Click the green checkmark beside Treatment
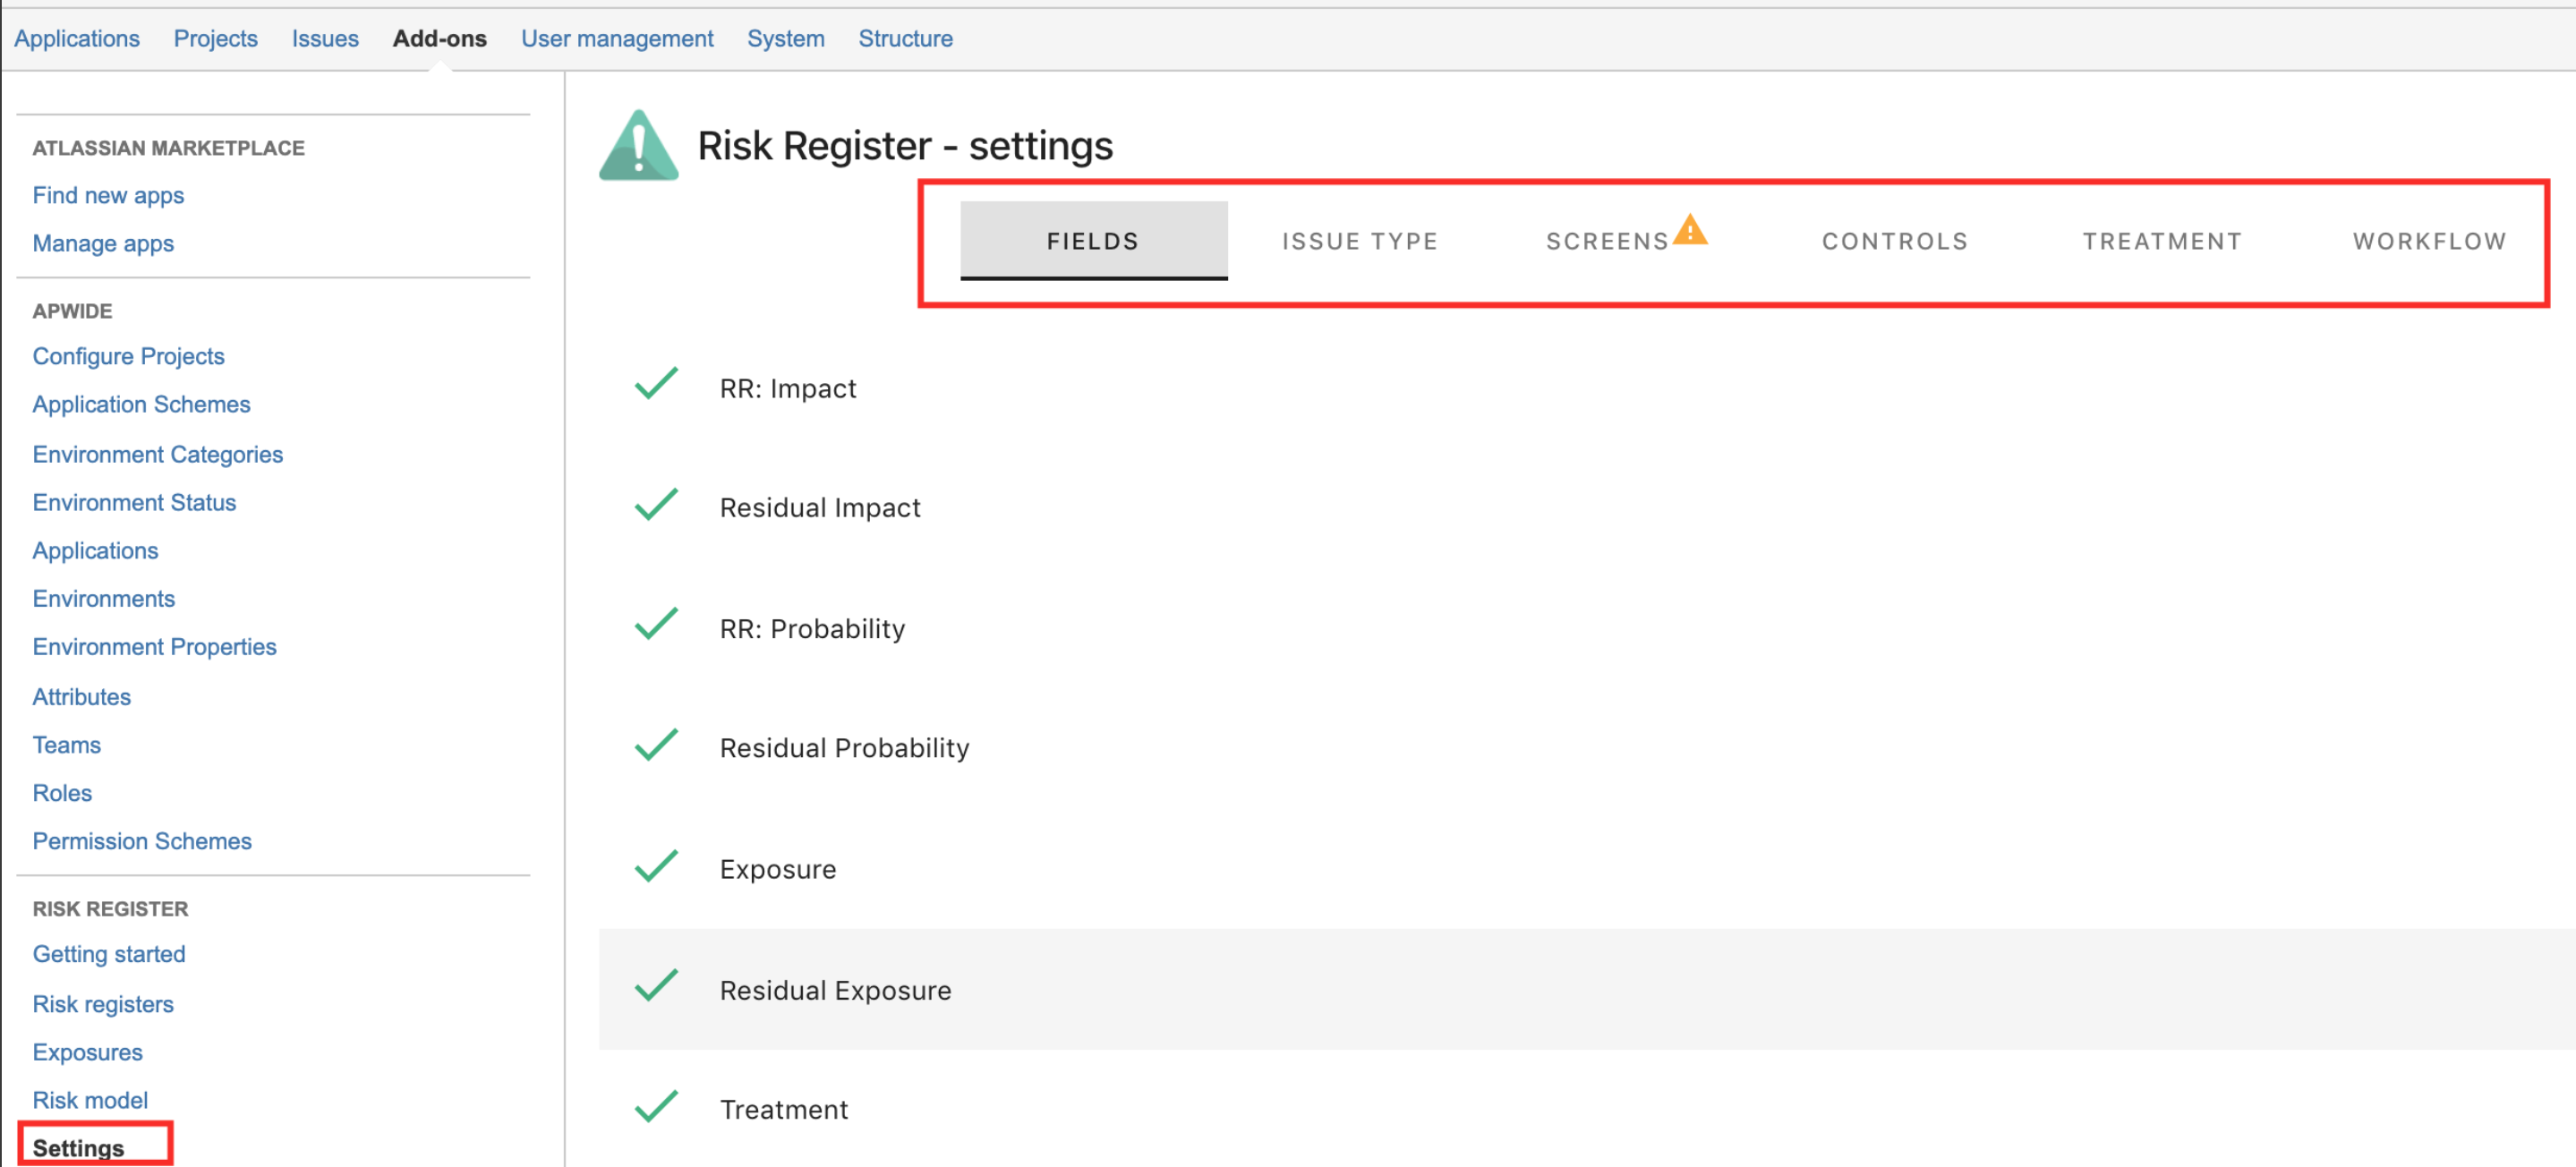2576x1167 pixels. 656,1107
